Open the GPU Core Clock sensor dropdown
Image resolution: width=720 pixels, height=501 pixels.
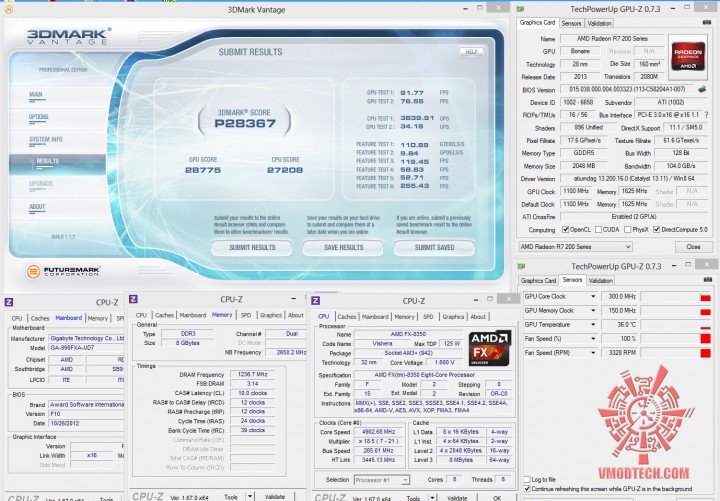point(593,297)
